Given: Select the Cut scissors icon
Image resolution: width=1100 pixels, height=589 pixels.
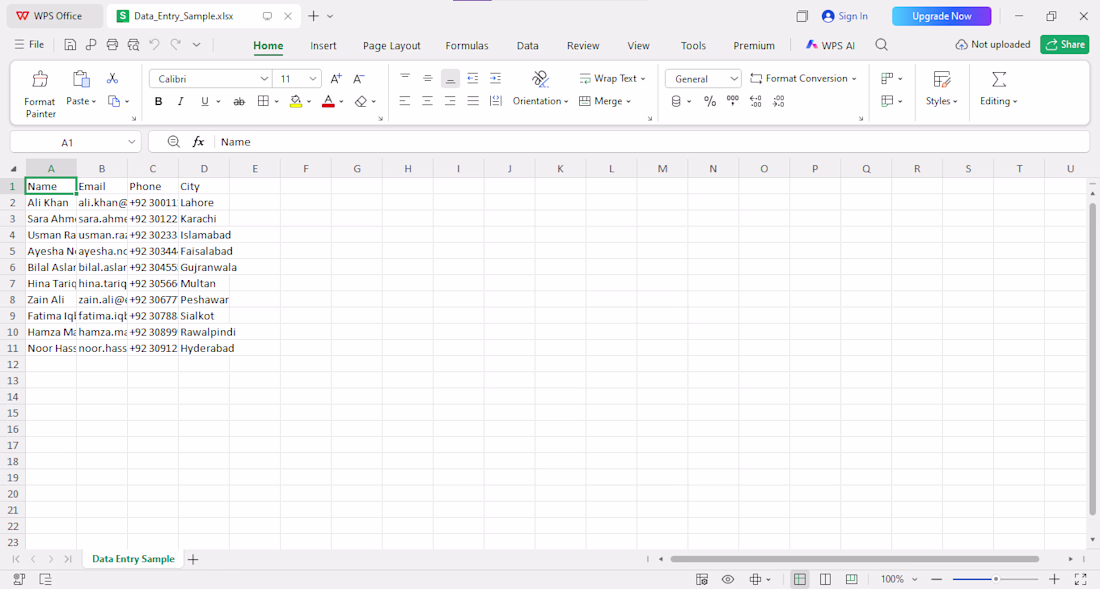Looking at the screenshot, I should coord(112,79).
